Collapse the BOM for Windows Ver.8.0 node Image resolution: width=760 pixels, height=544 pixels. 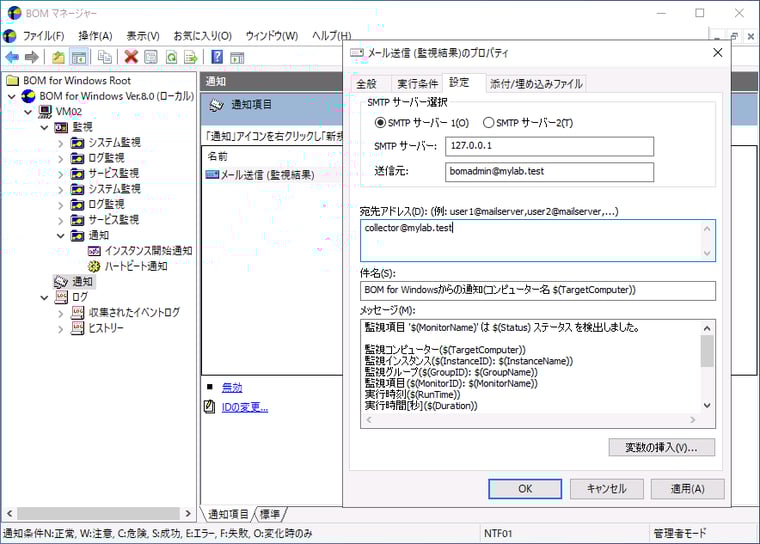tap(12, 97)
